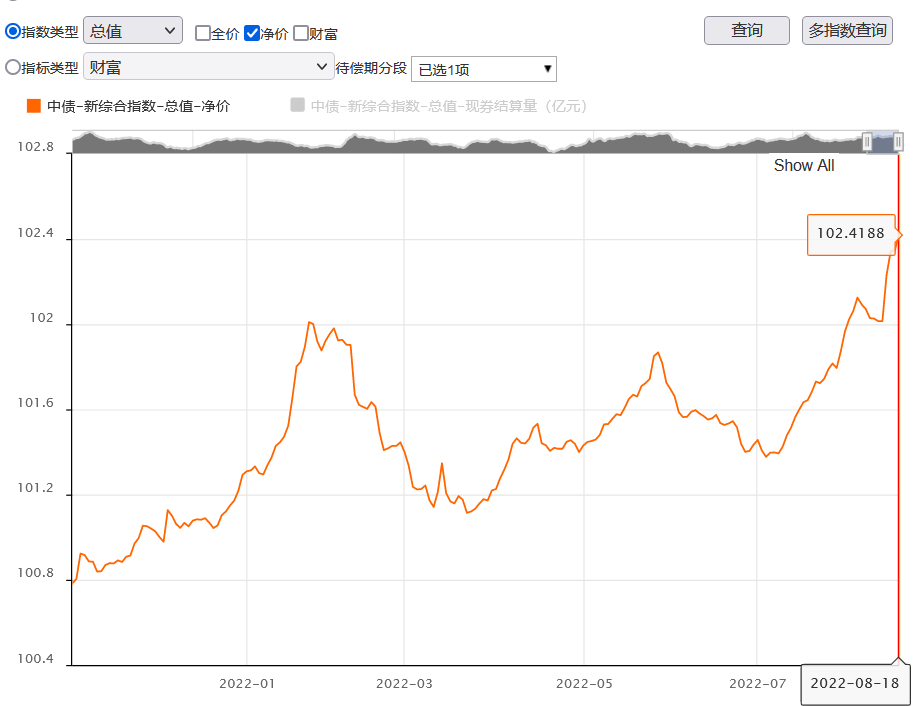Expand the 财富 indicator type dropdown
922x706 pixels.
coord(209,66)
